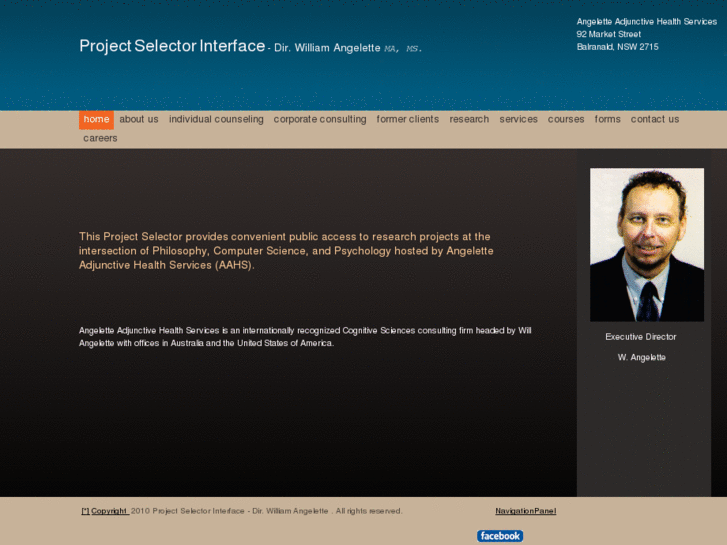Viewport: 727px width, 545px height.
Task: Select the 'W. Angelette' caption text
Action: (x=641, y=358)
